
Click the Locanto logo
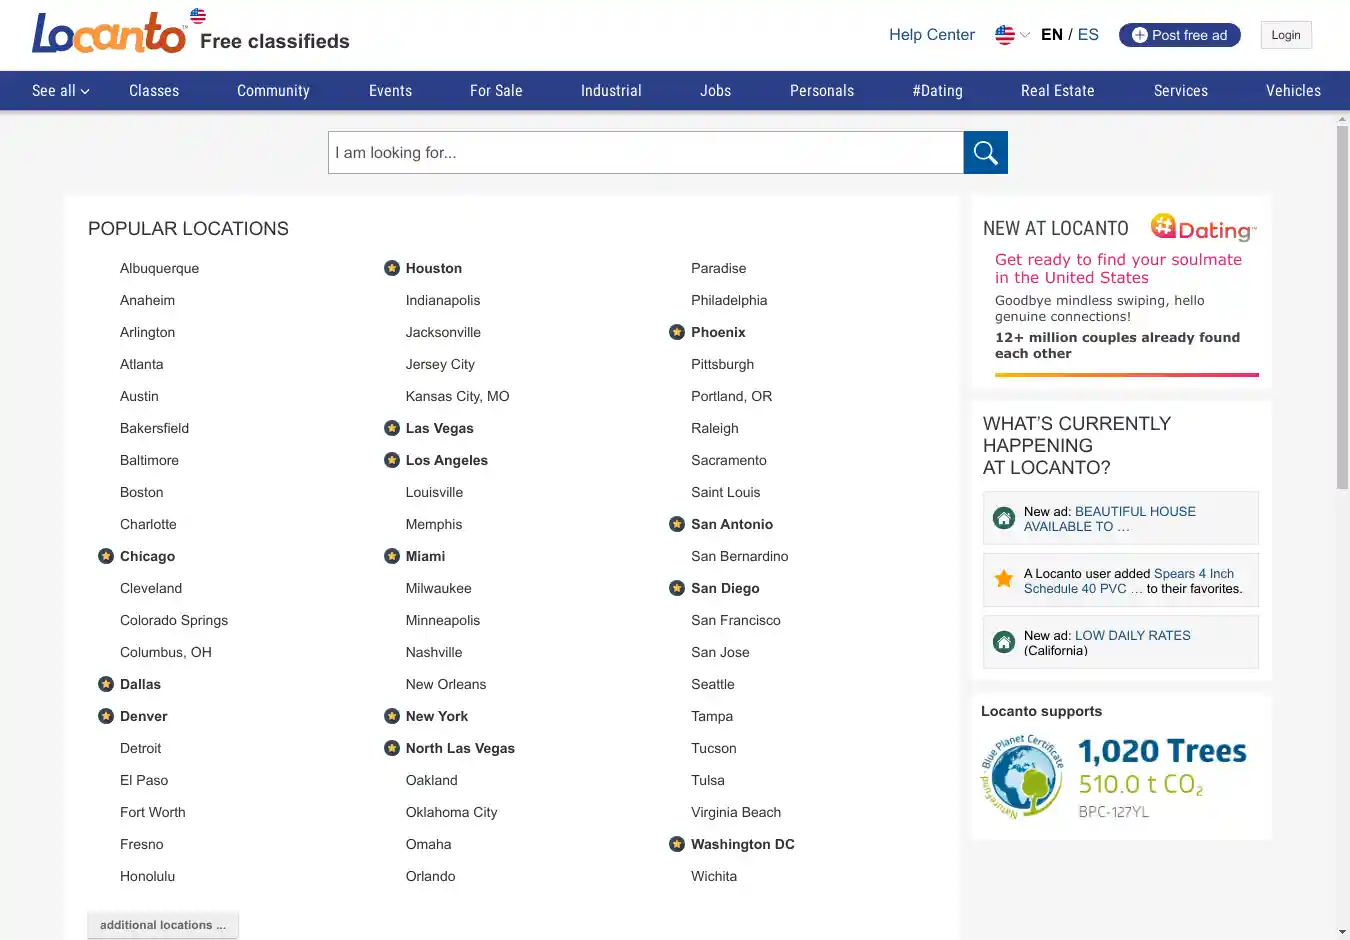point(110,32)
